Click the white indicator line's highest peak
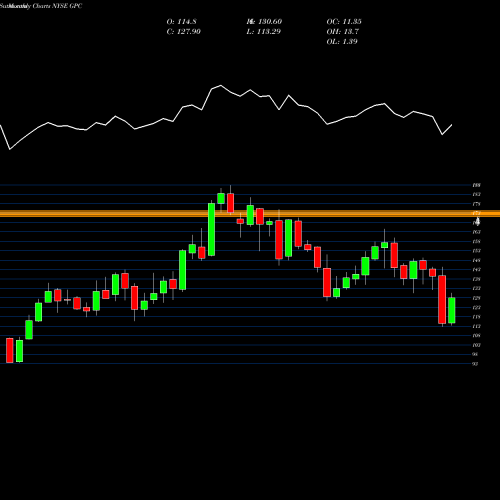 (x=221, y=85)
